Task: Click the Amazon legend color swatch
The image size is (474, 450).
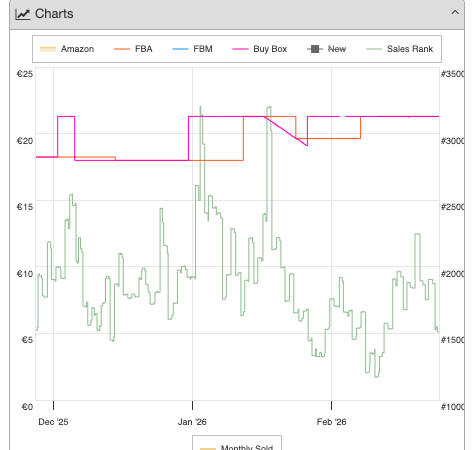Action: 48,49
